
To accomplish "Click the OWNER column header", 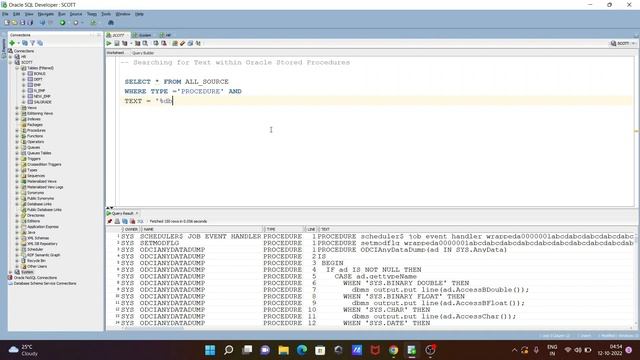I will click(131, 229).
